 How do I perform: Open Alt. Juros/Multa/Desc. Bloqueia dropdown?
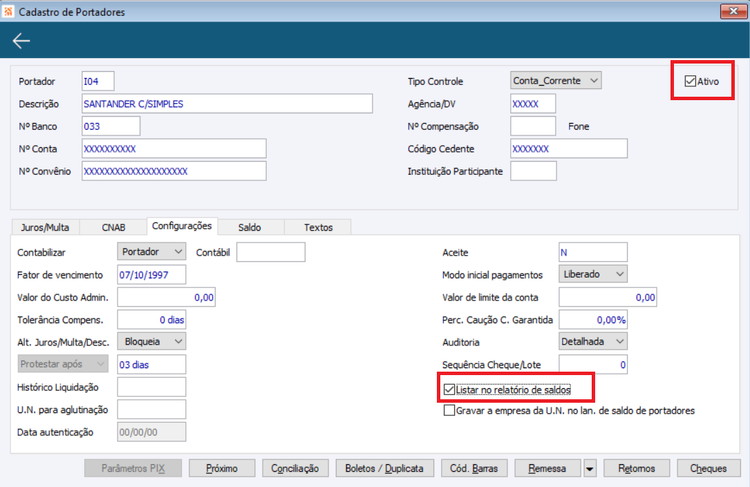coord(152,342)
